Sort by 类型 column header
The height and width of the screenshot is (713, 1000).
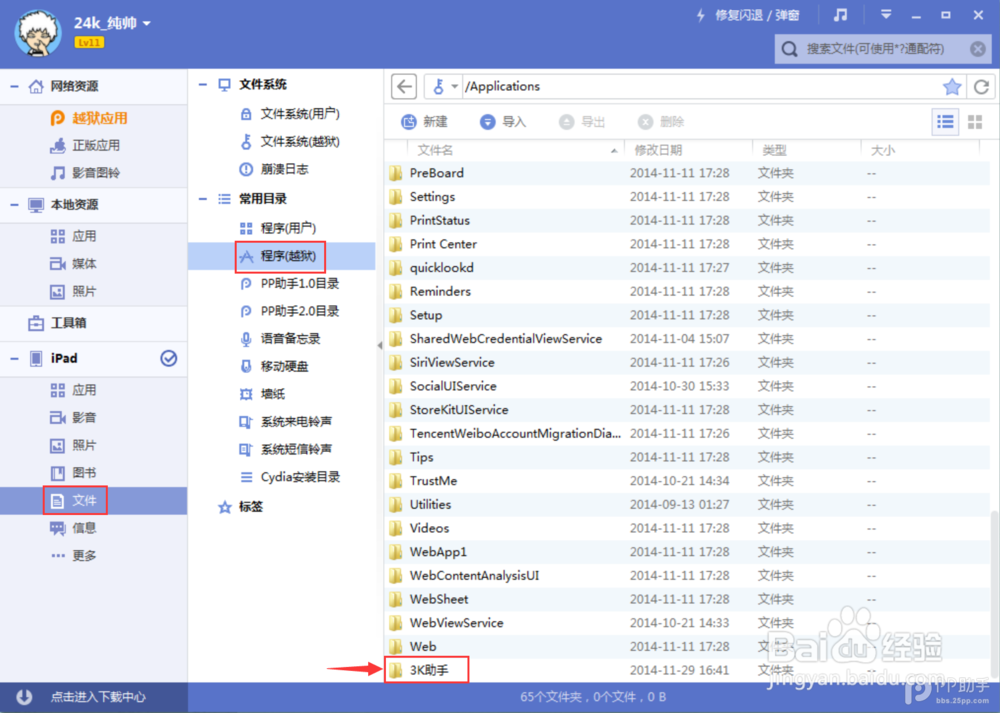click(774, 151)
